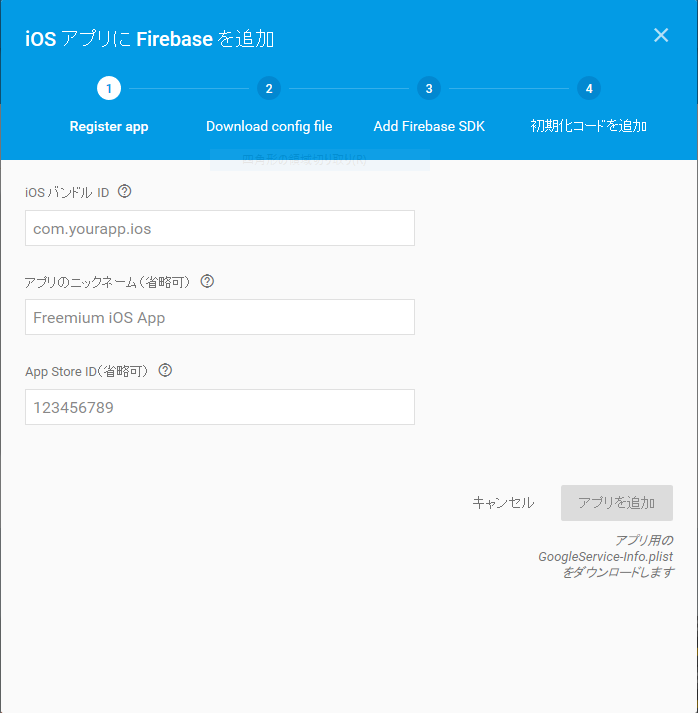Go to Download config file step

(x=269, y=126)
